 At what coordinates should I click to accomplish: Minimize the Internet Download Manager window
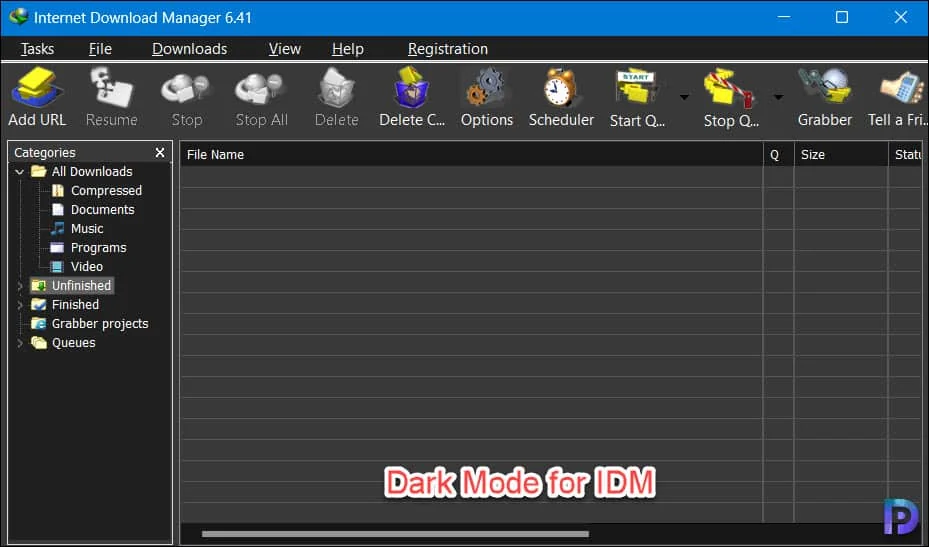[783, 17]
